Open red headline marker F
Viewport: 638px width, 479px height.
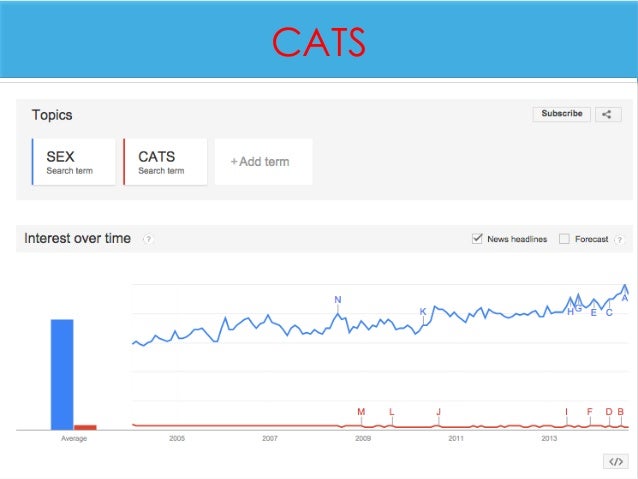pos(590,412)
